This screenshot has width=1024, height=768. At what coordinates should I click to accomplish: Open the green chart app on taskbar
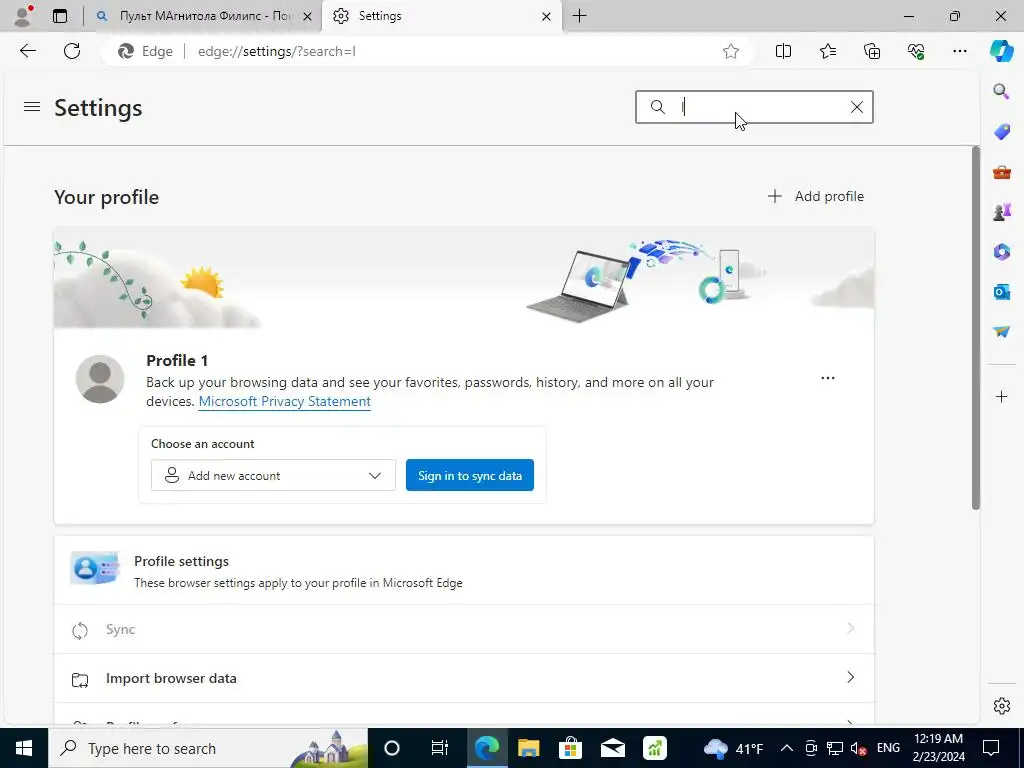click(x=654, y=748)
